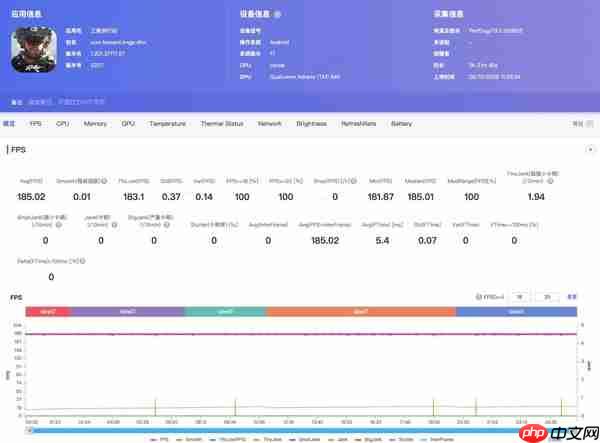Screen dimensions: 600x443
Task: Click the Median FPS value 185.01
Action: [x=421, y=197]
